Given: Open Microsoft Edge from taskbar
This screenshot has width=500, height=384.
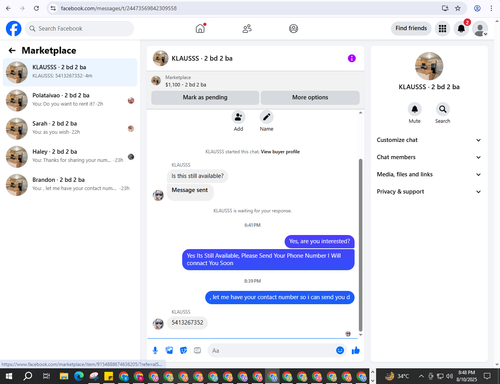Looking at the screenshot, I should click(79, 376).
